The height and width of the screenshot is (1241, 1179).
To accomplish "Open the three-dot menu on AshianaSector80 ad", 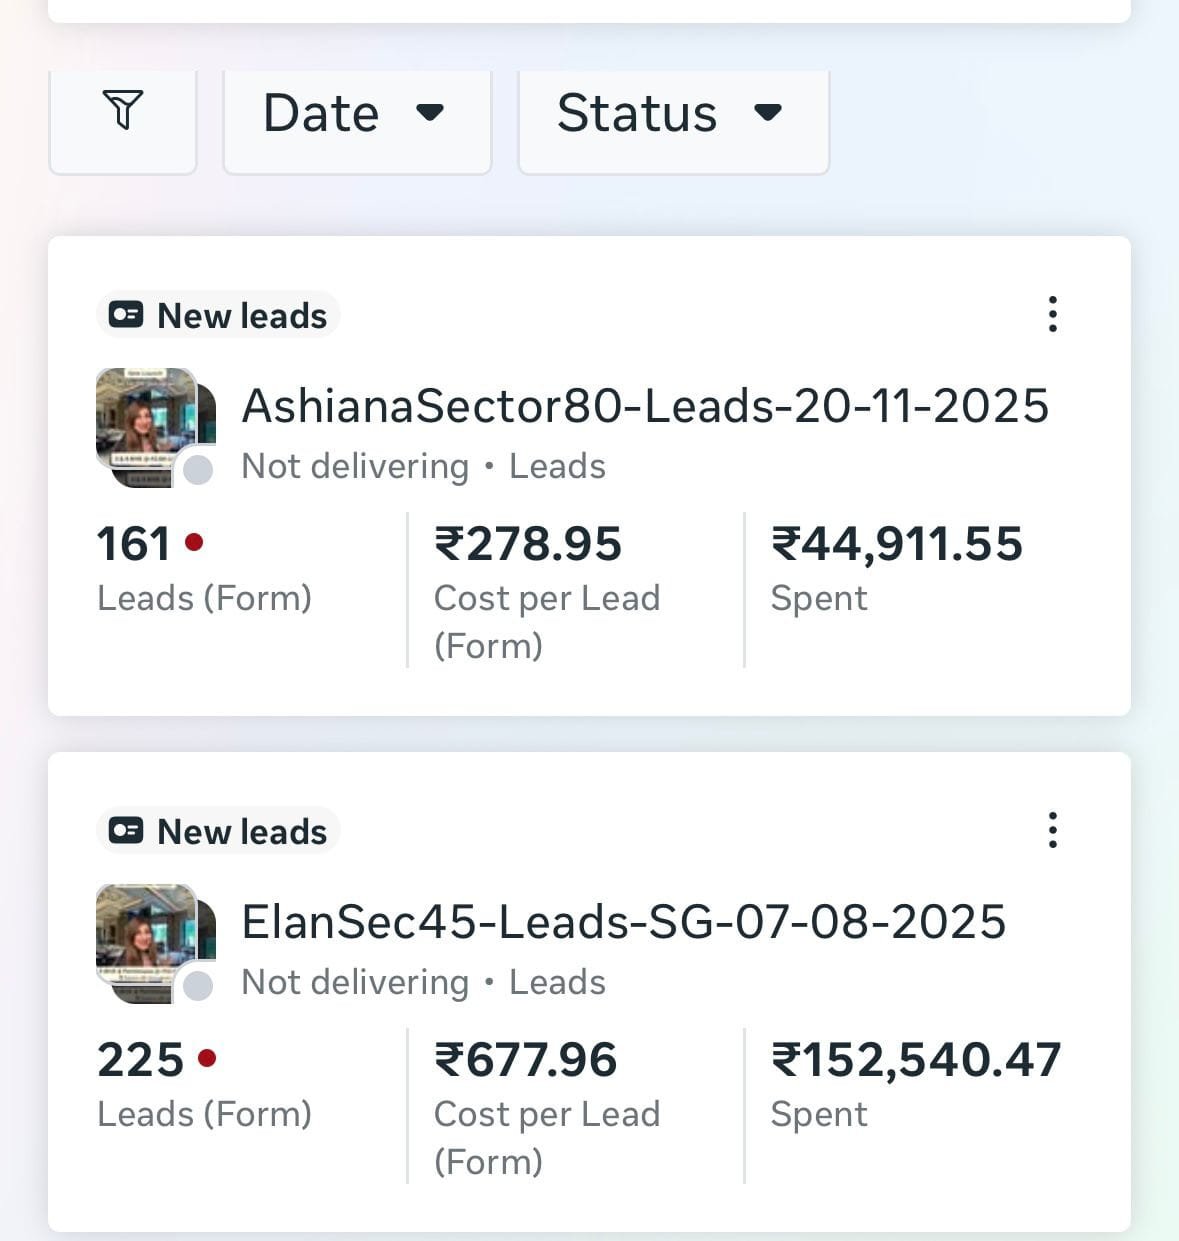I will (1052, 314).
